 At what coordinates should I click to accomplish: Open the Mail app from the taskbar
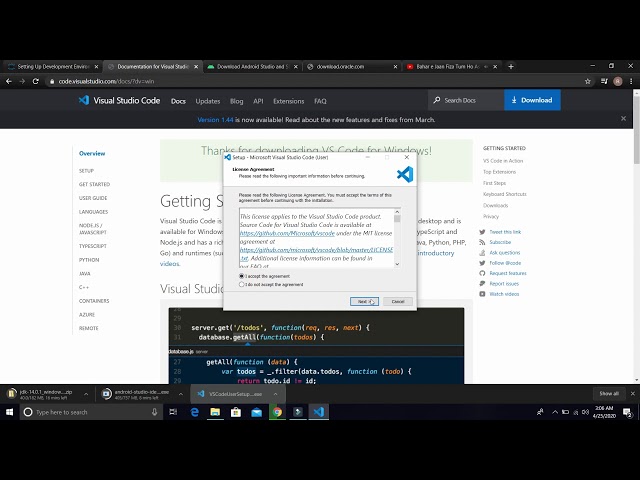point(257,412)
